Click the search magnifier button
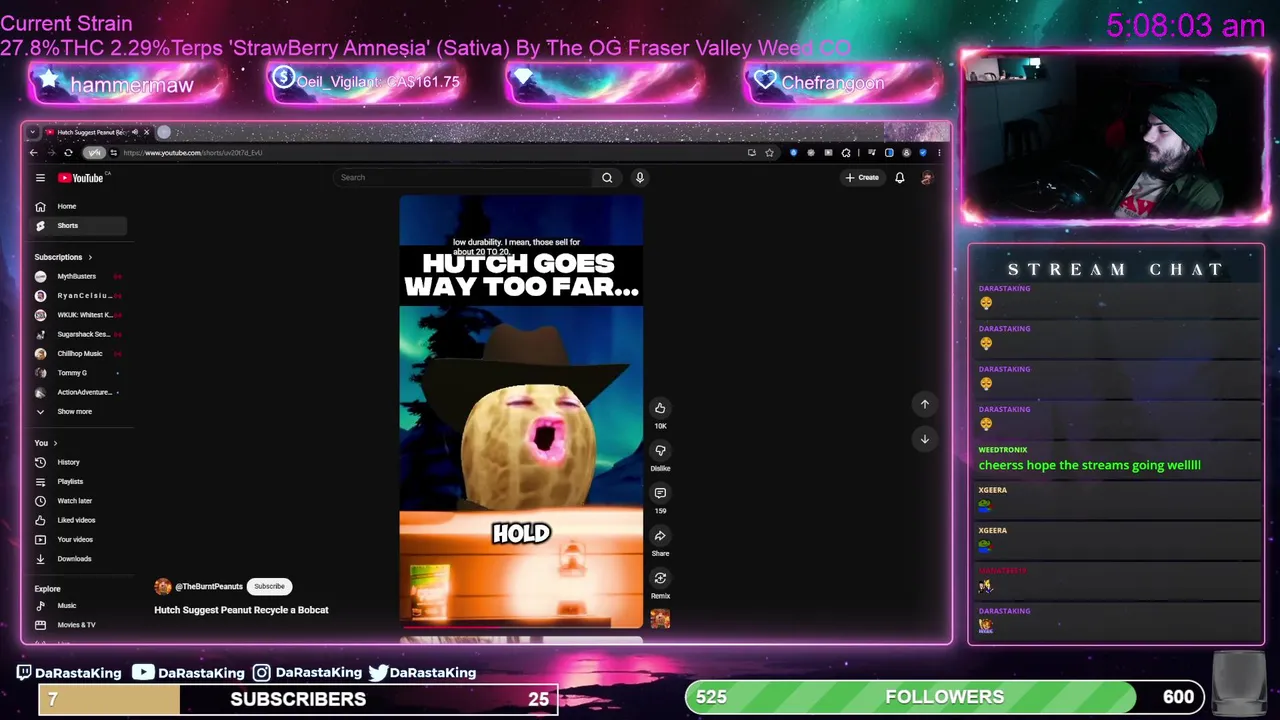This screenshot has width=1280, height=720. [607, 178]
